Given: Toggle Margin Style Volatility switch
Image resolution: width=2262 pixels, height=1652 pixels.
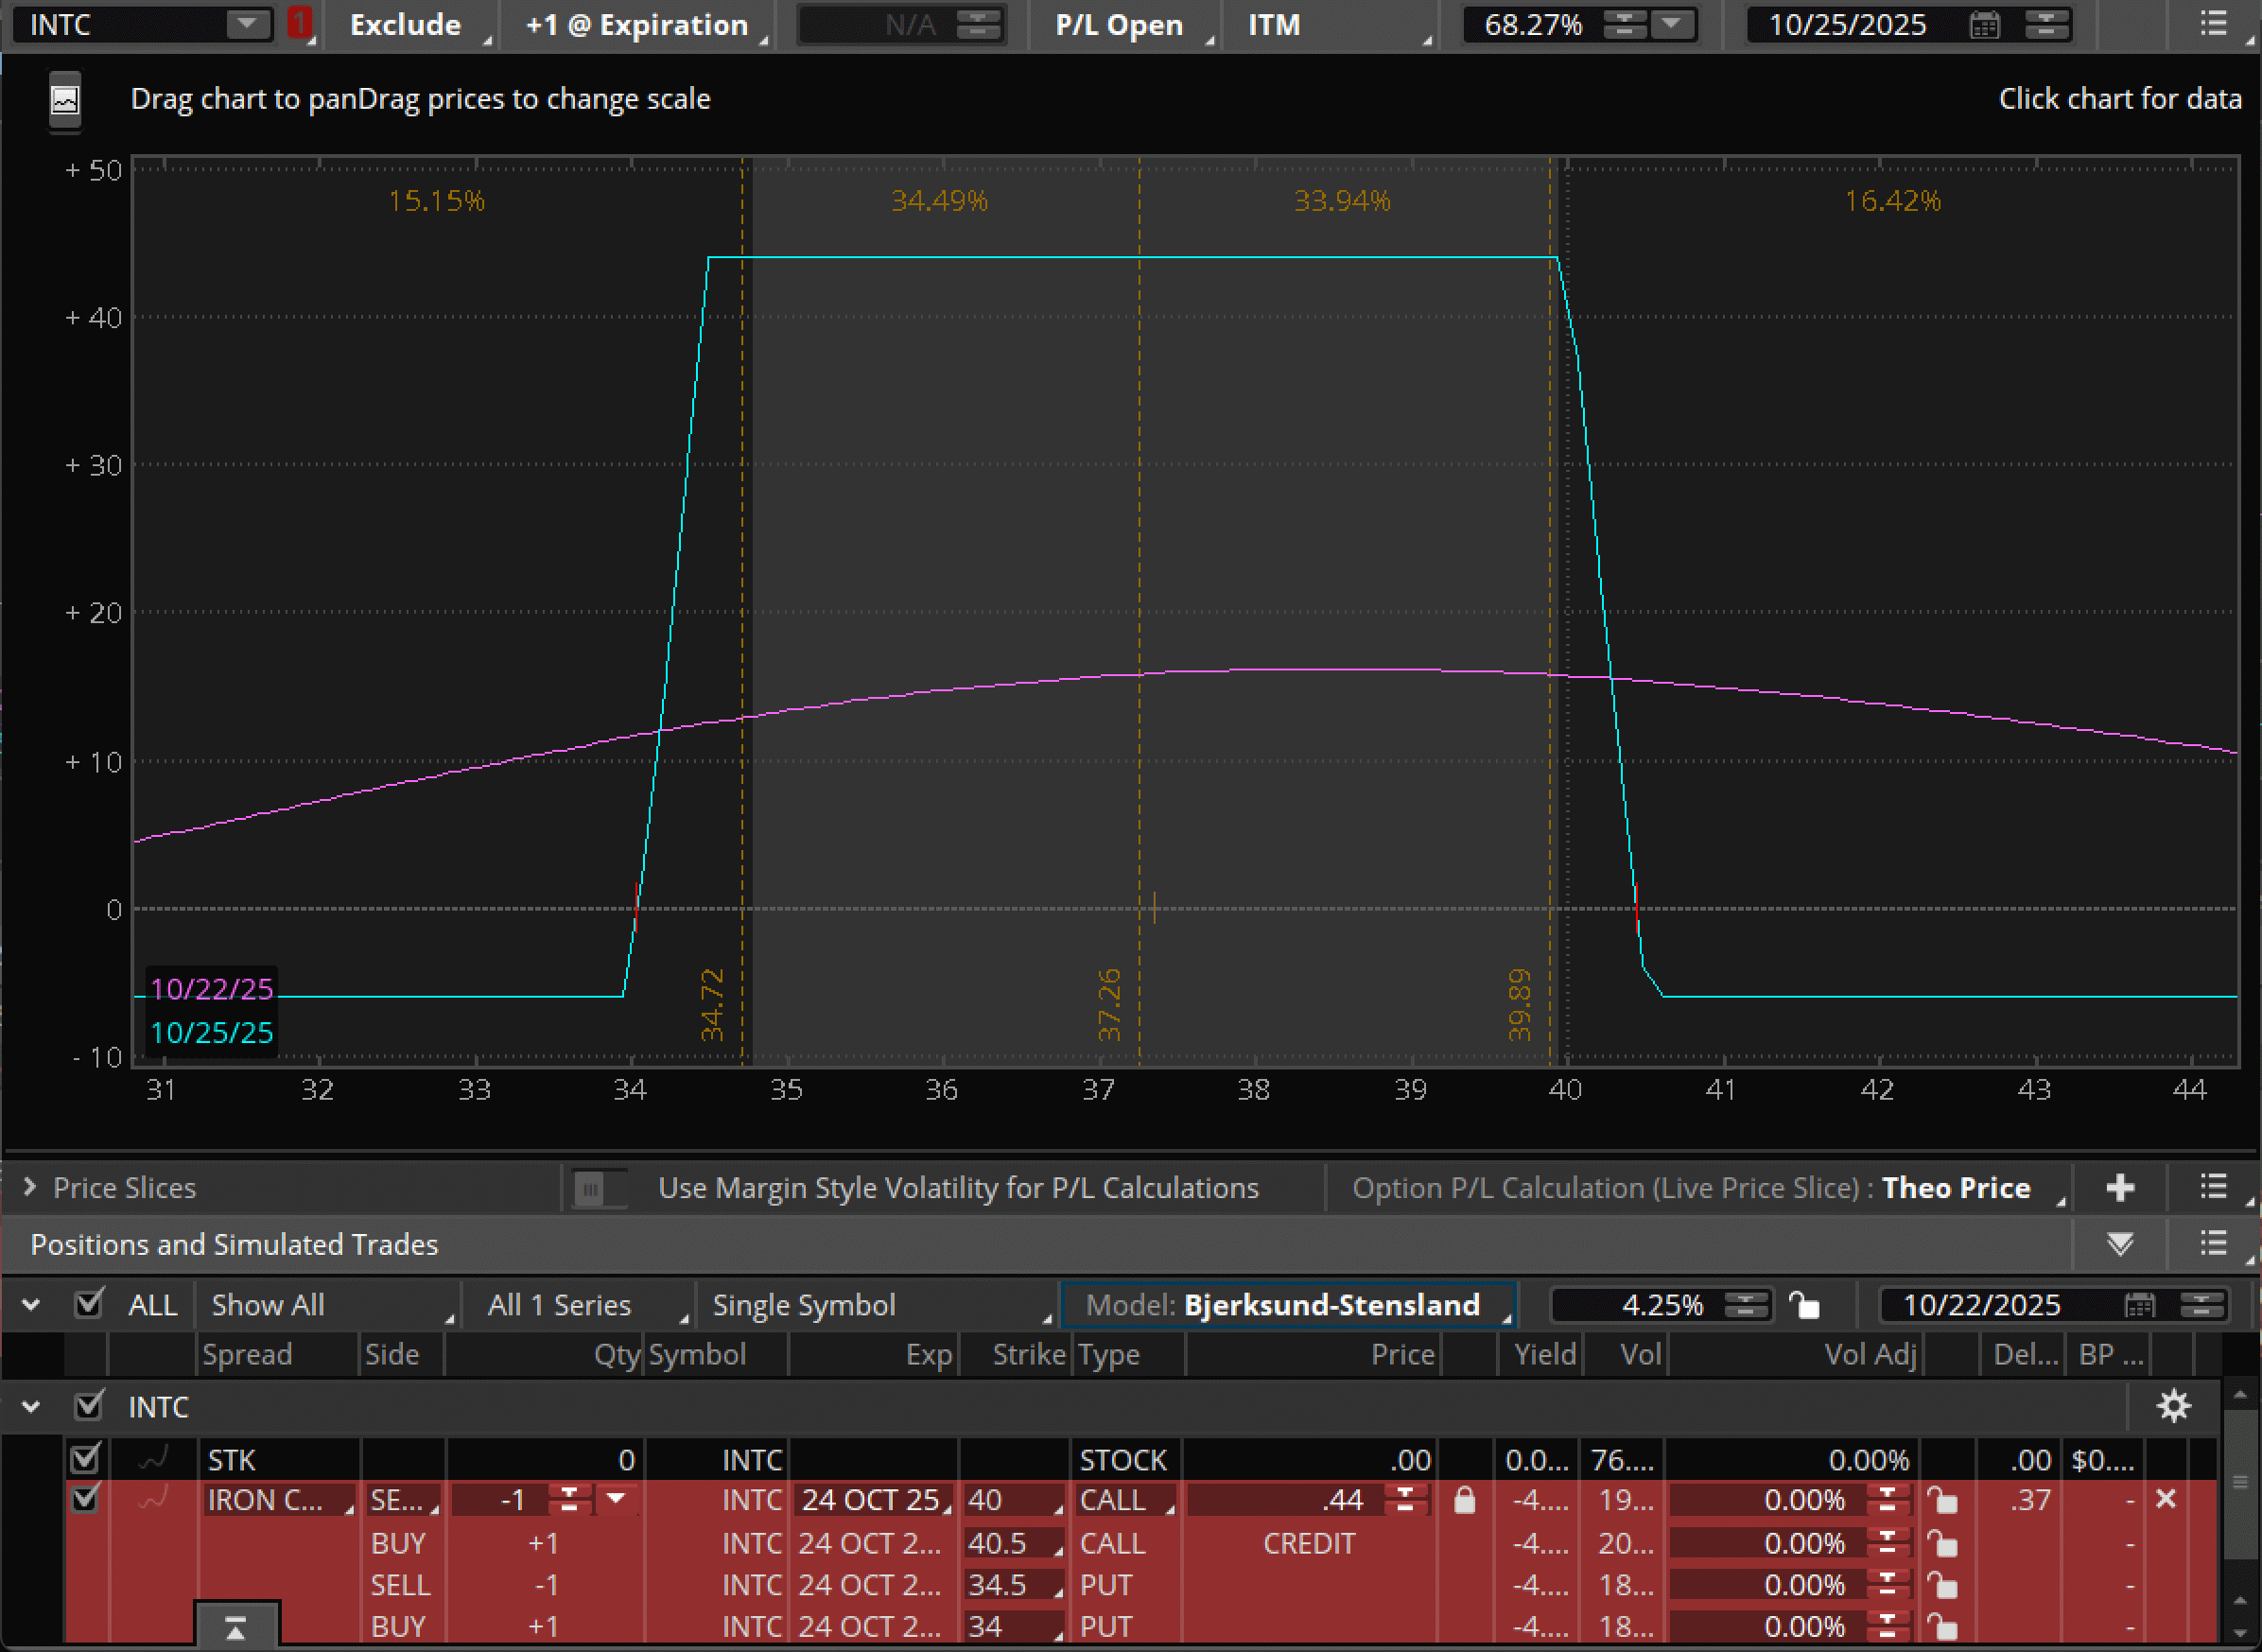Looking at the screenshot, I should click(599, 1189).
